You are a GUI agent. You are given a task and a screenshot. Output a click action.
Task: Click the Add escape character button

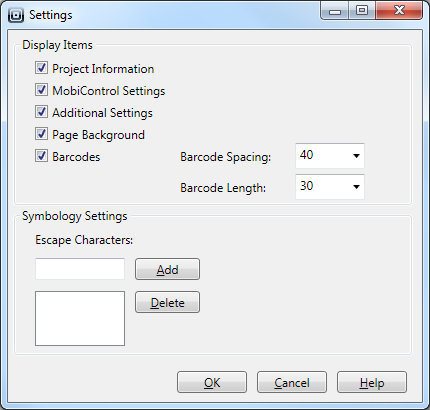[x=167, y=269]
